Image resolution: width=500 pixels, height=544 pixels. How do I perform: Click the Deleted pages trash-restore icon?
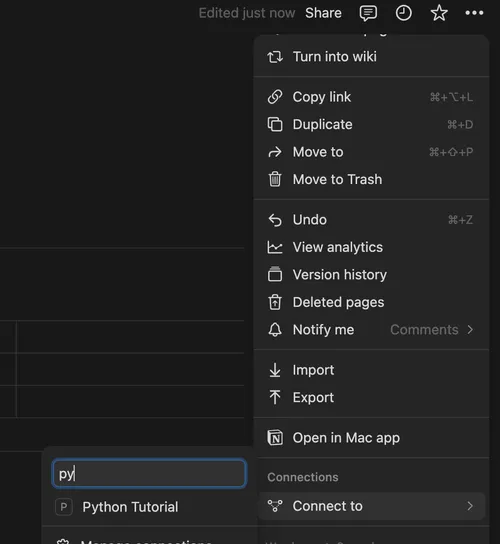(275, 302)
